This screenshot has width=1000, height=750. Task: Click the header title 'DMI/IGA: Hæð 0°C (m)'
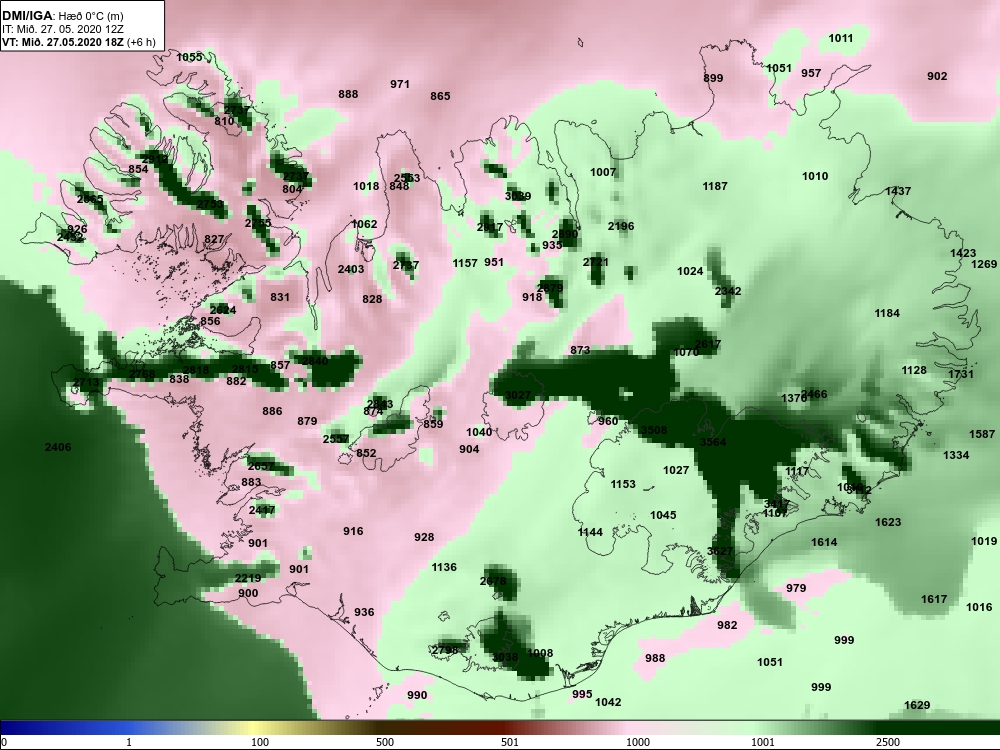click(x=62, y=16)
